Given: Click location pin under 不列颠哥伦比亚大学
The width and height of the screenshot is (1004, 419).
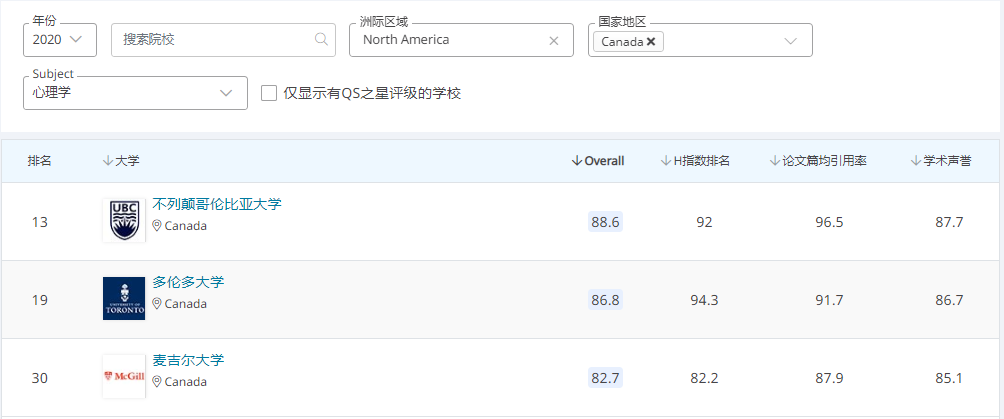Looking at the screenshot, I should [157, 226].
